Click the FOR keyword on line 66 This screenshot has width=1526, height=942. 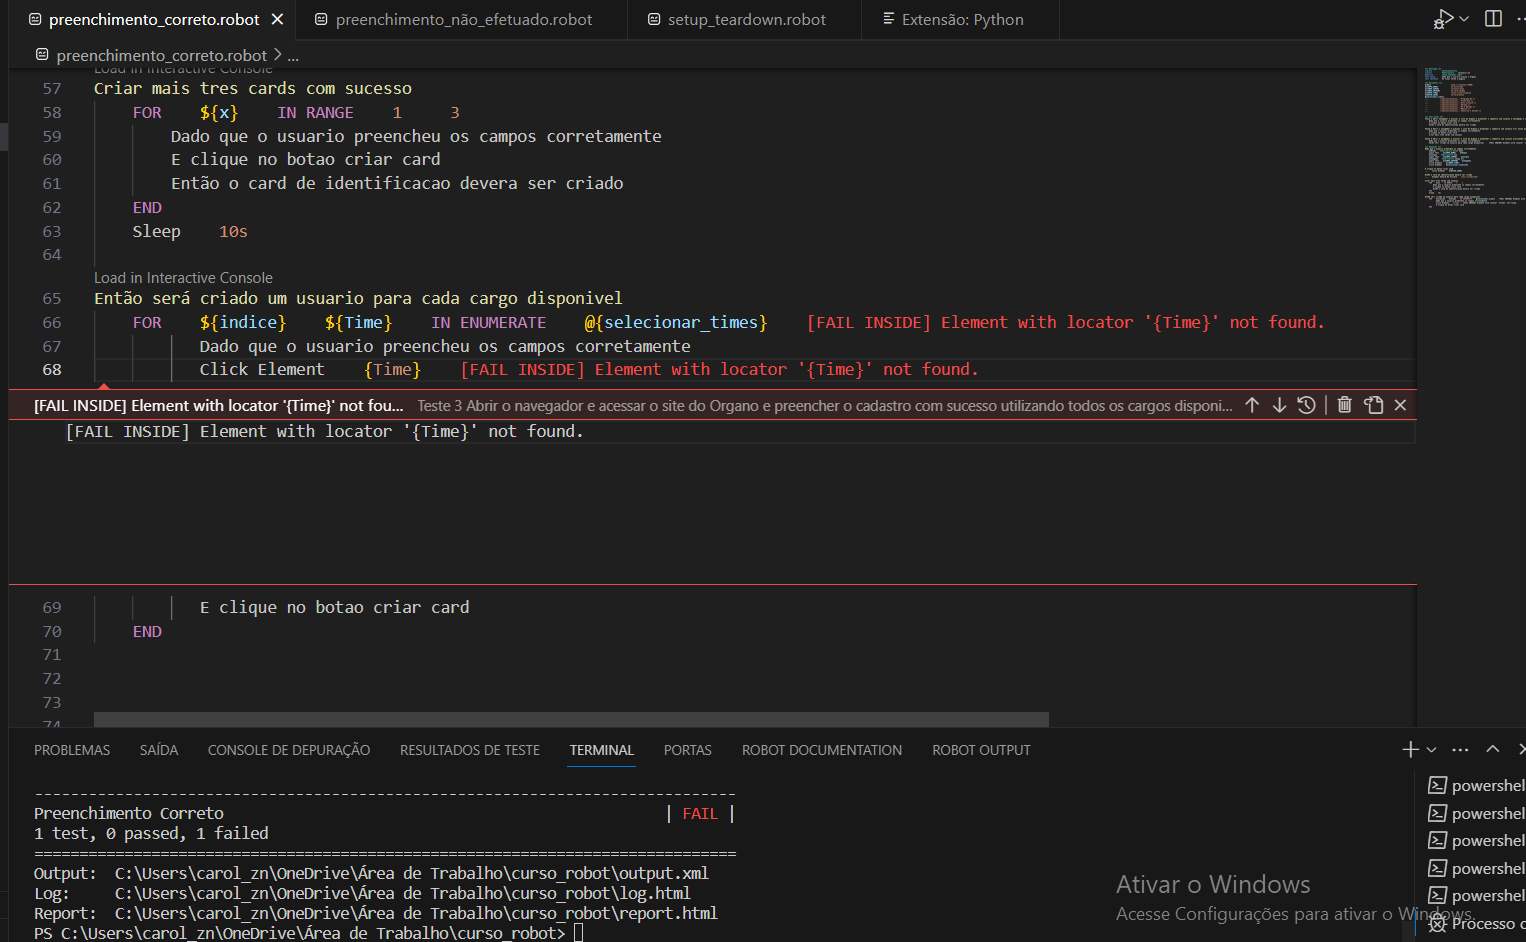(x=147, y=322)
